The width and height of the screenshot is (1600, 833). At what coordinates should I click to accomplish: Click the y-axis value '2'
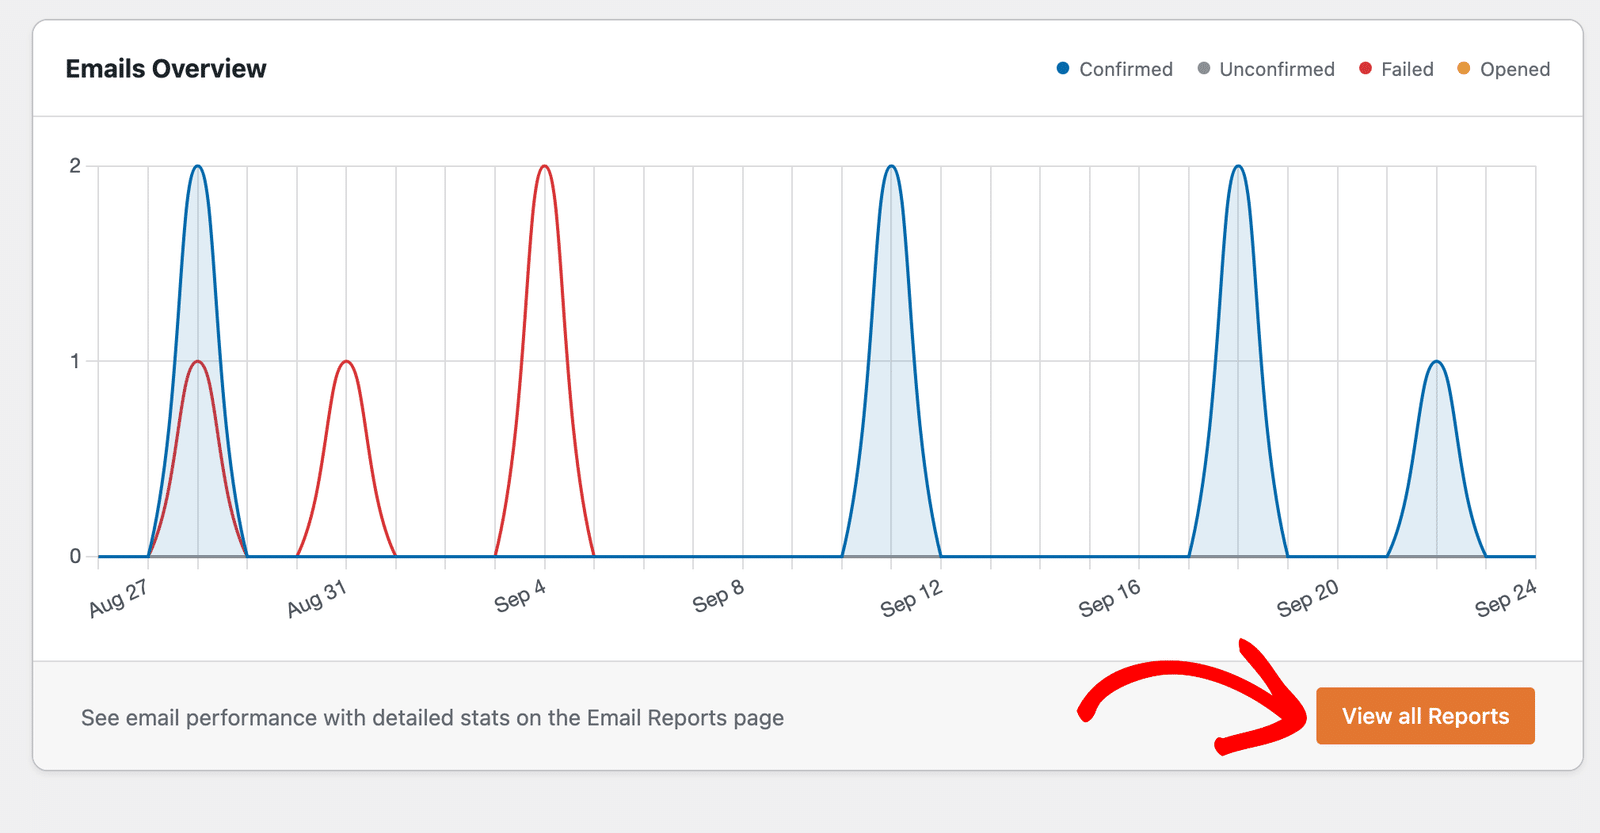pyautogui.click(x=75, y=166)
